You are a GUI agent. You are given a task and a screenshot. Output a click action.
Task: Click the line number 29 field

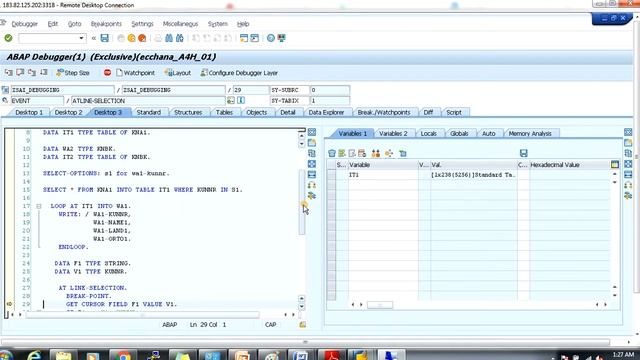click(x=251, y=90)
